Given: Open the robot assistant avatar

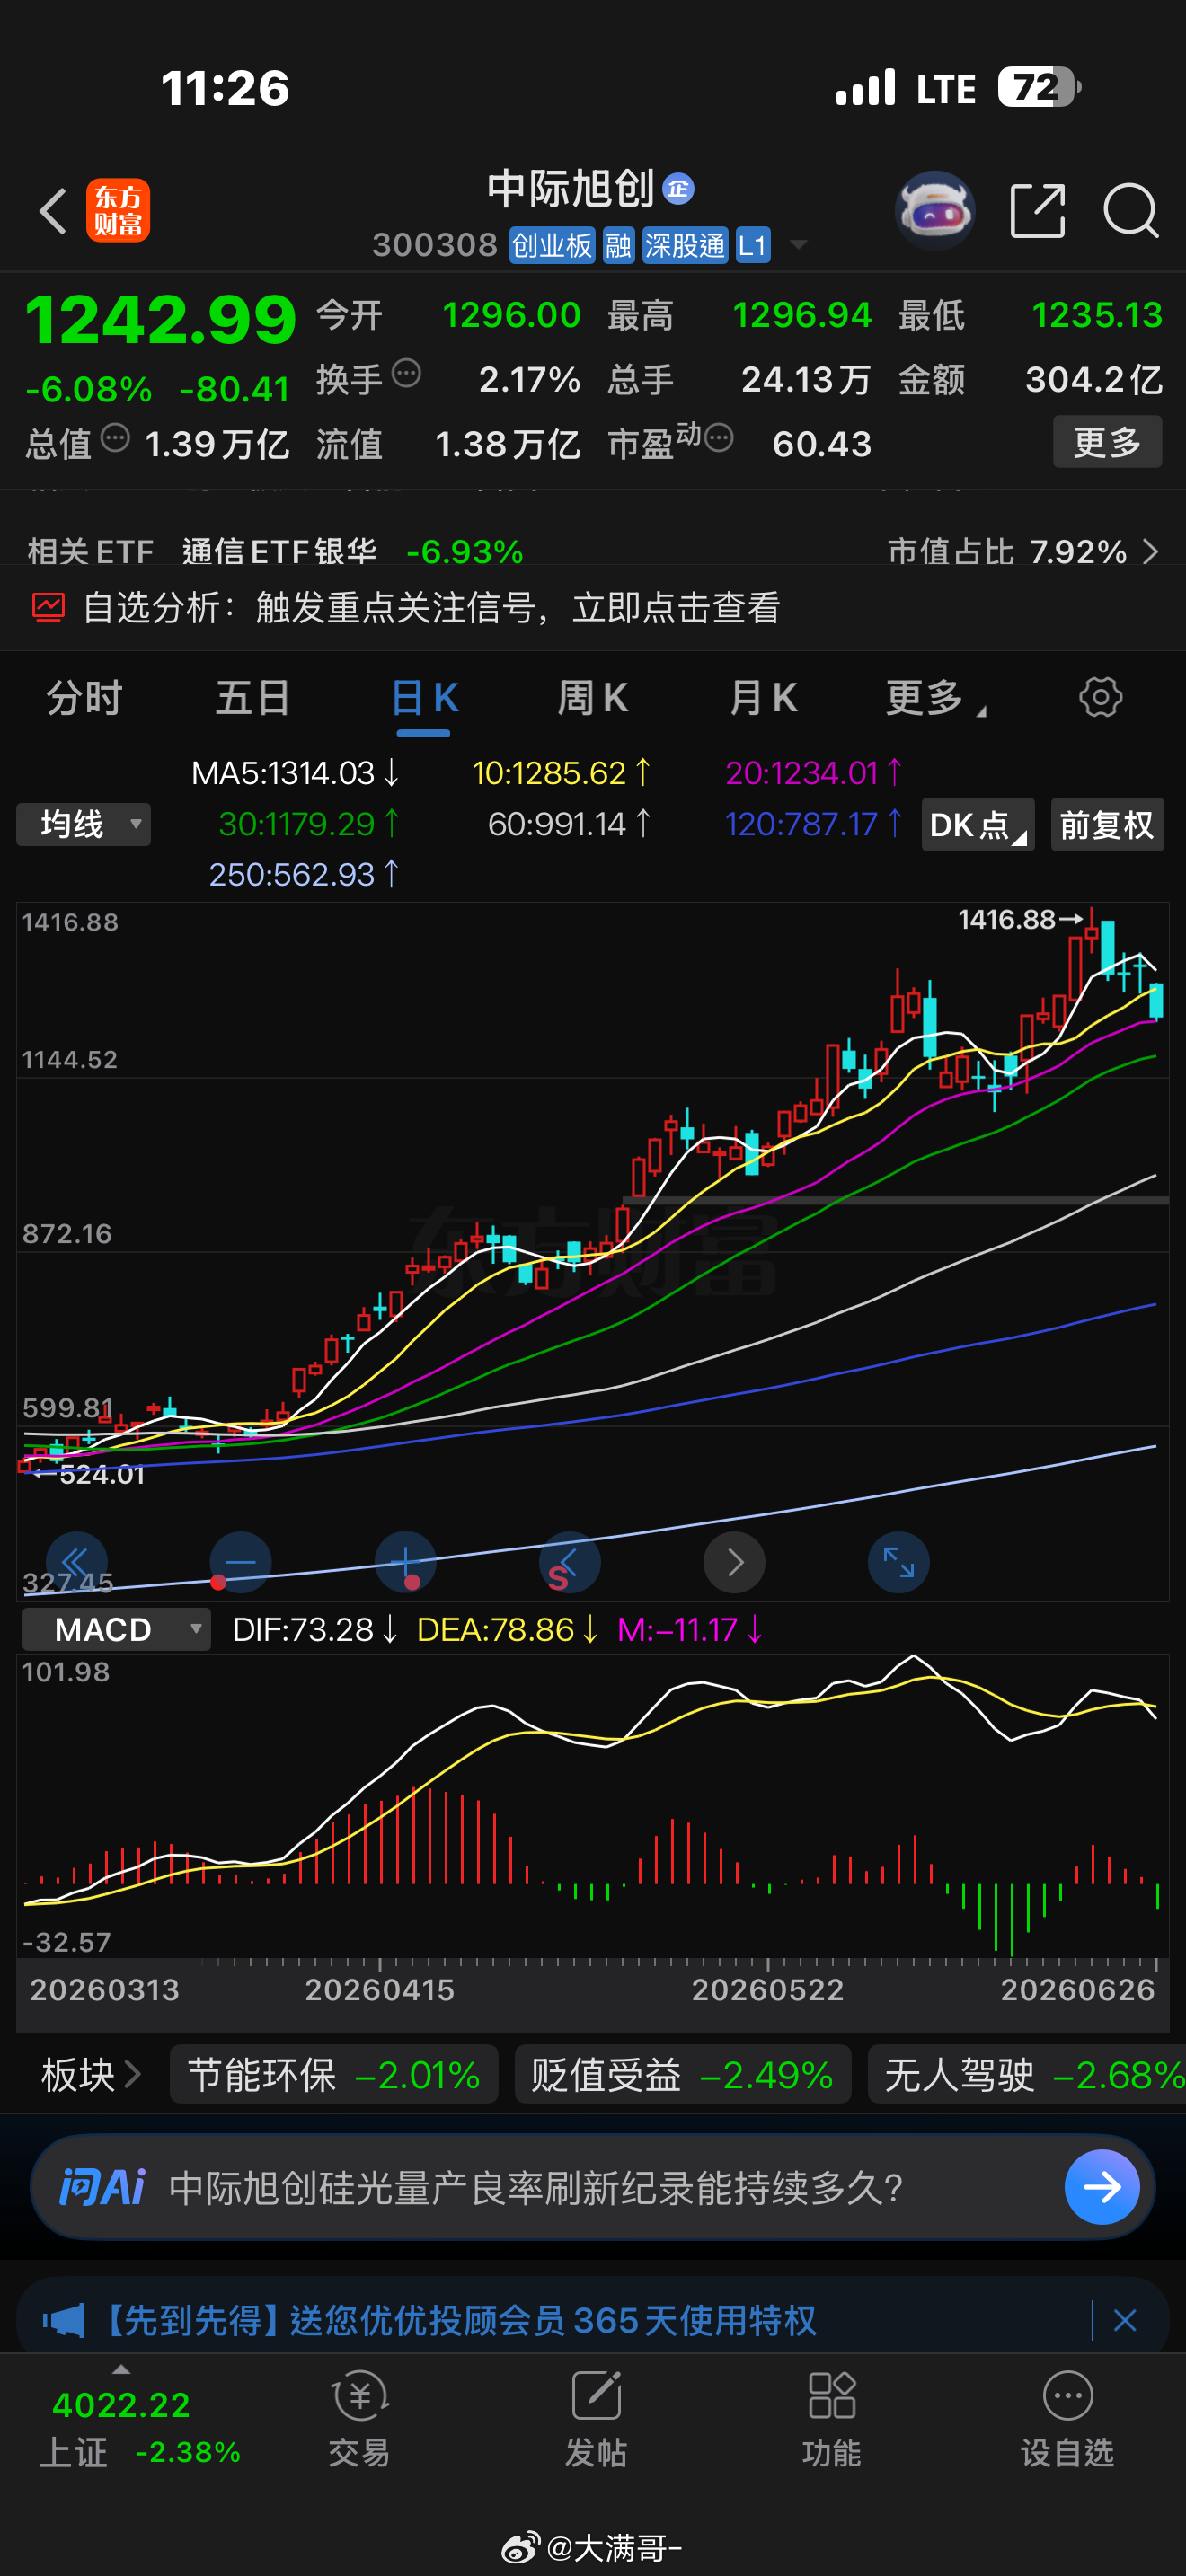Looking at the screenshot, I should coord(935,209).
